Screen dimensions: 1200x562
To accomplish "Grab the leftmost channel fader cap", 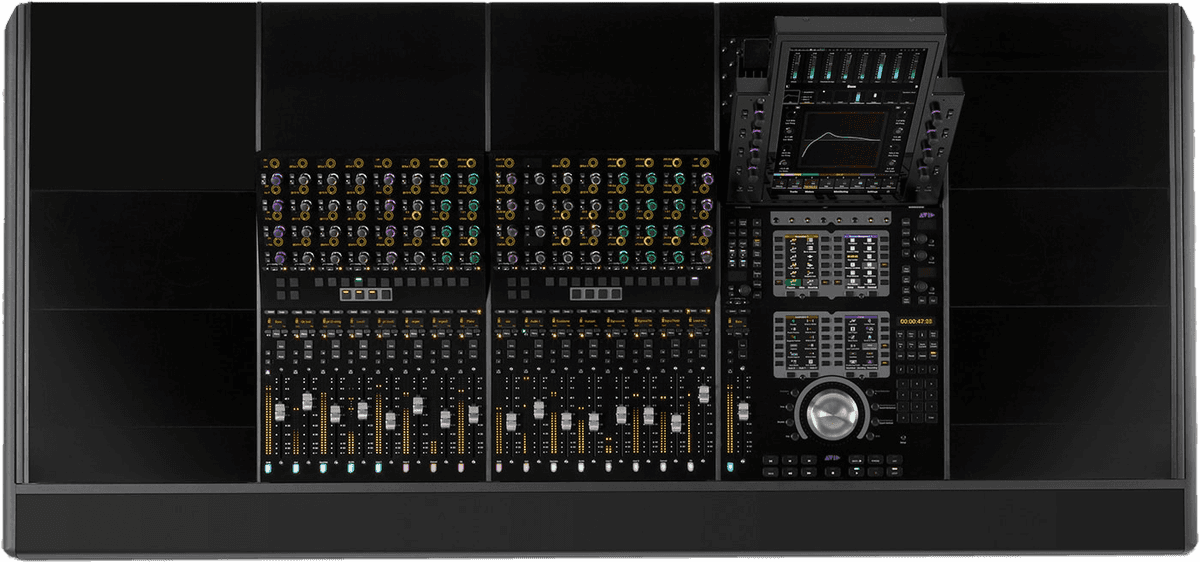I will click(x=280, y=414).
